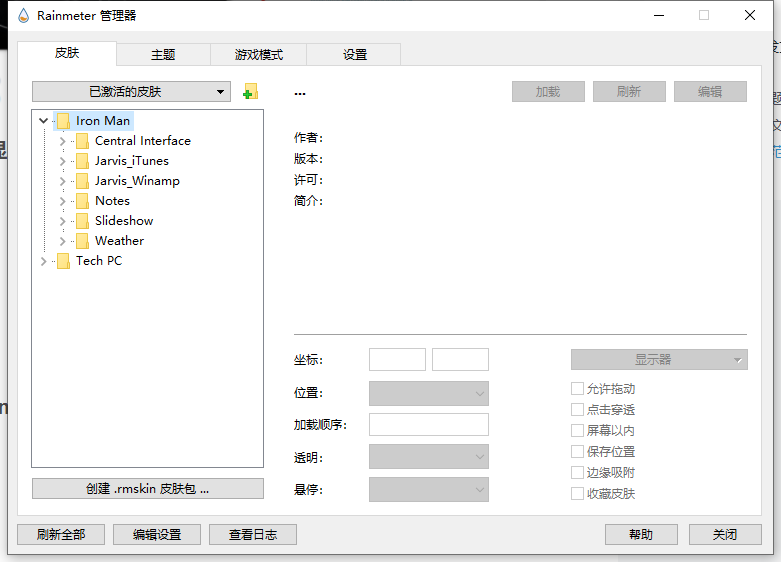Switch to the 皮肤 tab
The height and width of the screenshot is (562, 781).
pyautogui.click(x=67, y=53)
